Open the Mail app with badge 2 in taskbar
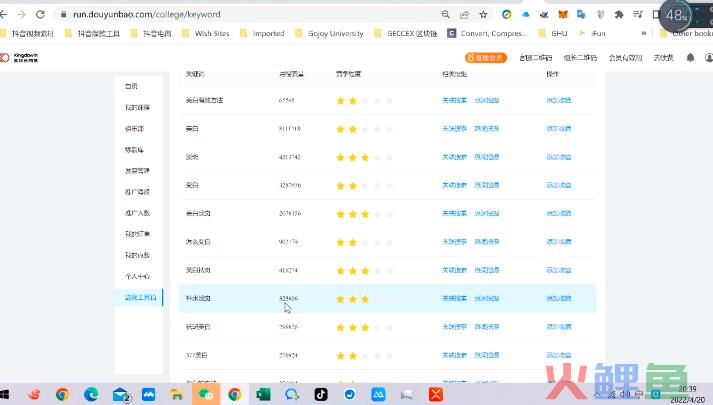This screenshot has width=713, height=405. [x=121, y=395]
